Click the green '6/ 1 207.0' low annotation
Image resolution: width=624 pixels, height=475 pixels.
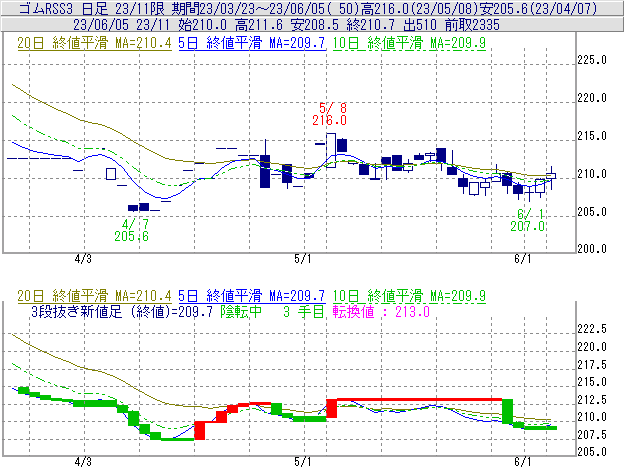(528, 220)
